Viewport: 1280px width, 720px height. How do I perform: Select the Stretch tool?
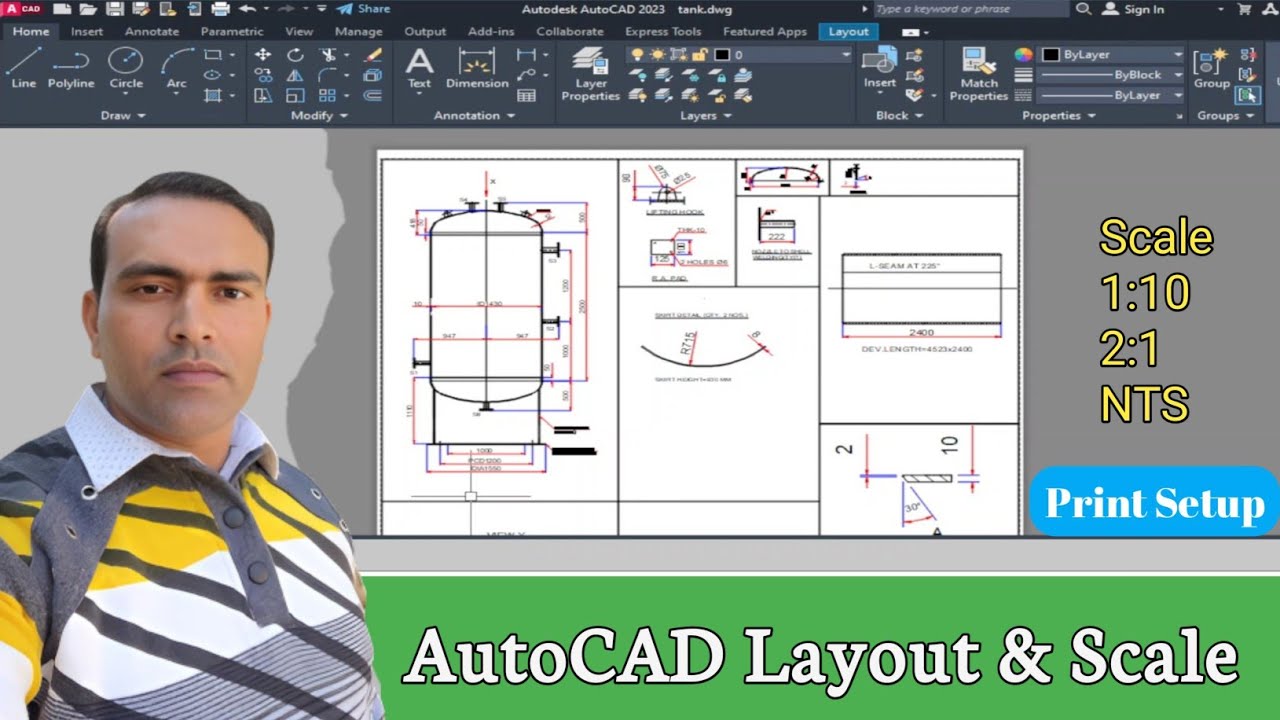263,95
